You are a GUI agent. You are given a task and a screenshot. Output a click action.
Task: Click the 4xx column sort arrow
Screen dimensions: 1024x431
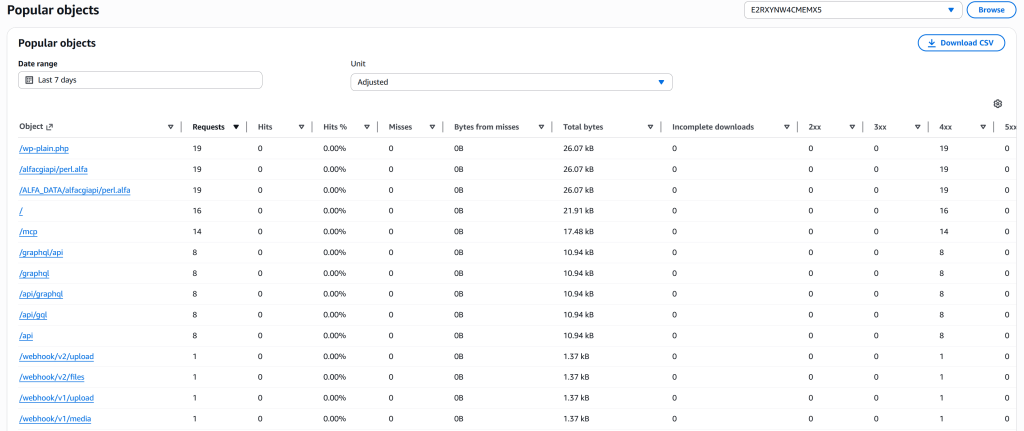coord(984,127)
